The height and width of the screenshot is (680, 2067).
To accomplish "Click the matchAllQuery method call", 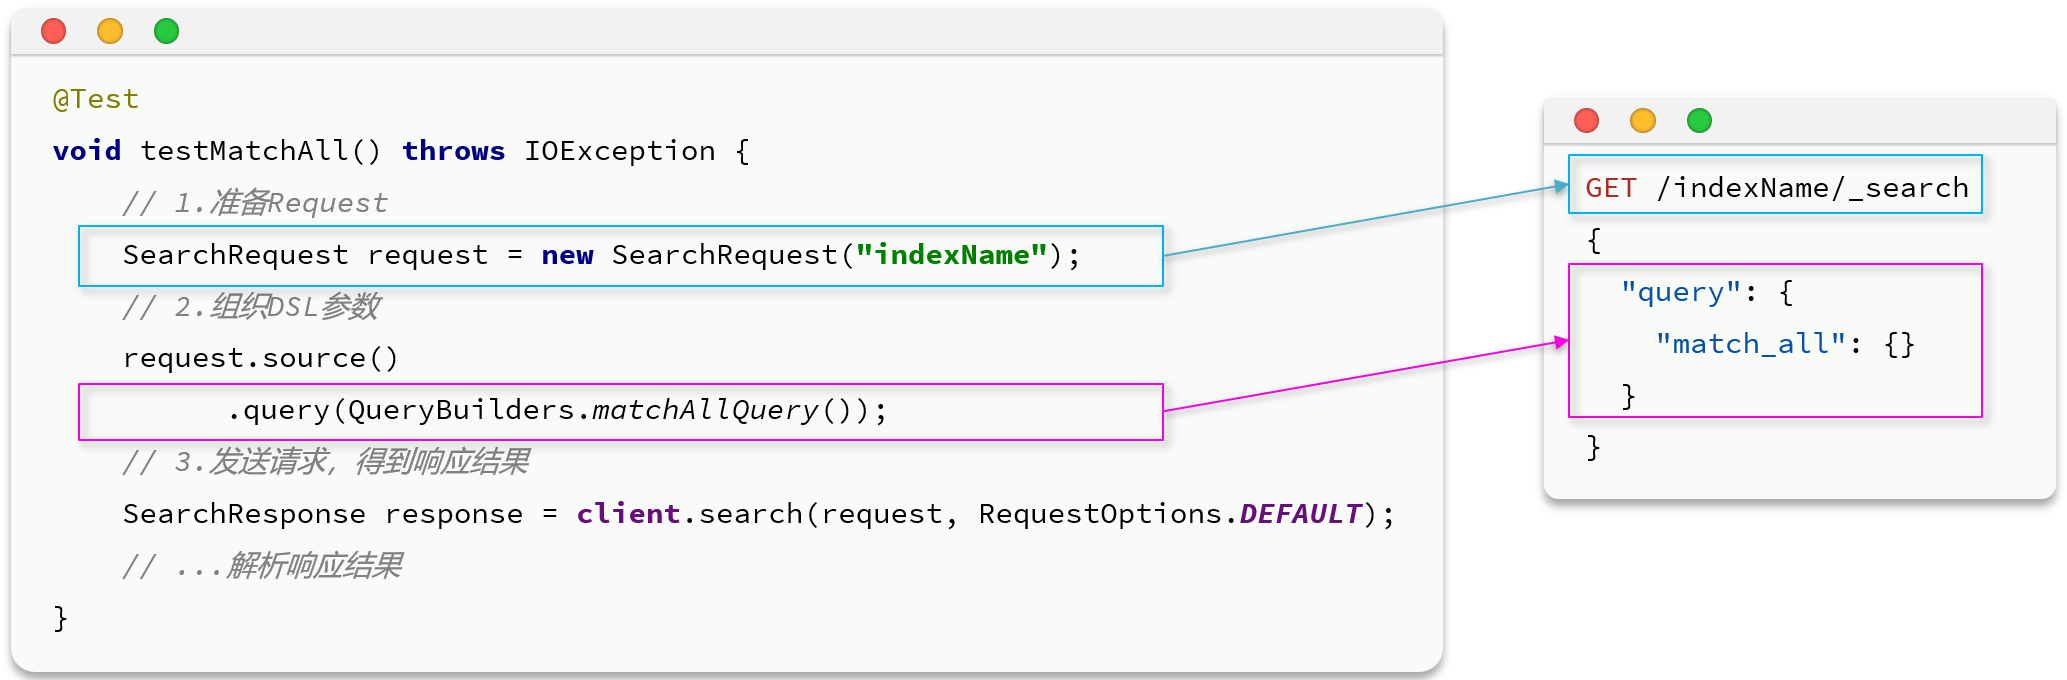I will point(705,411).
